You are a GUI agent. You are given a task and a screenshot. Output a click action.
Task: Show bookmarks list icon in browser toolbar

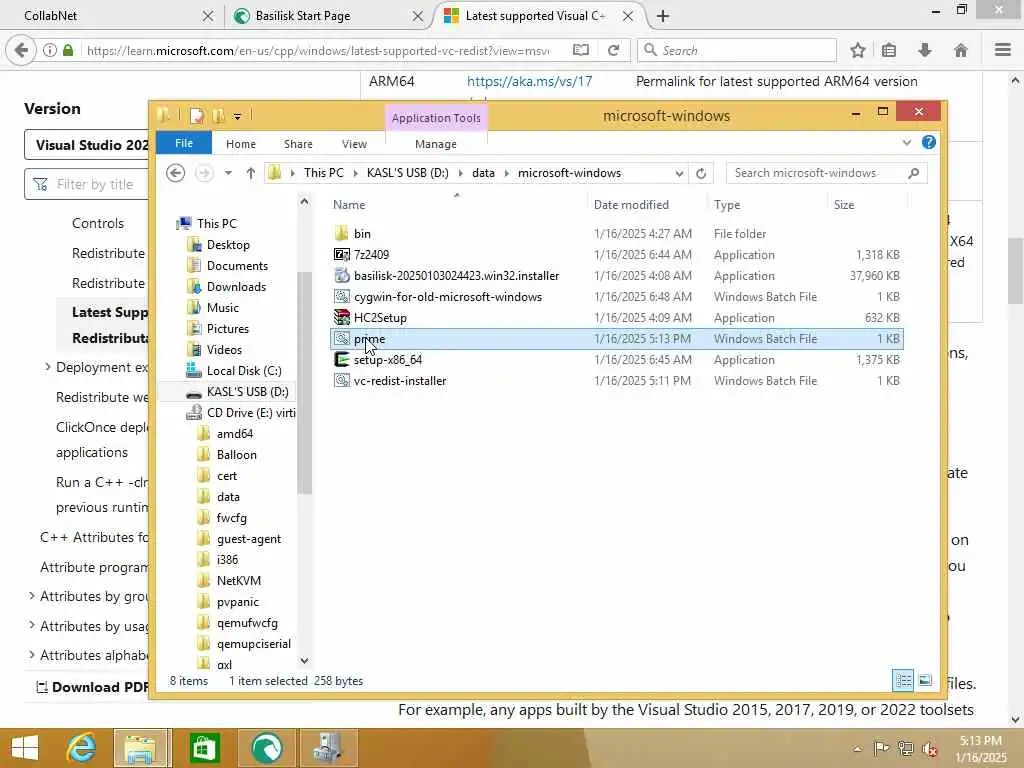tap(889, 50)
